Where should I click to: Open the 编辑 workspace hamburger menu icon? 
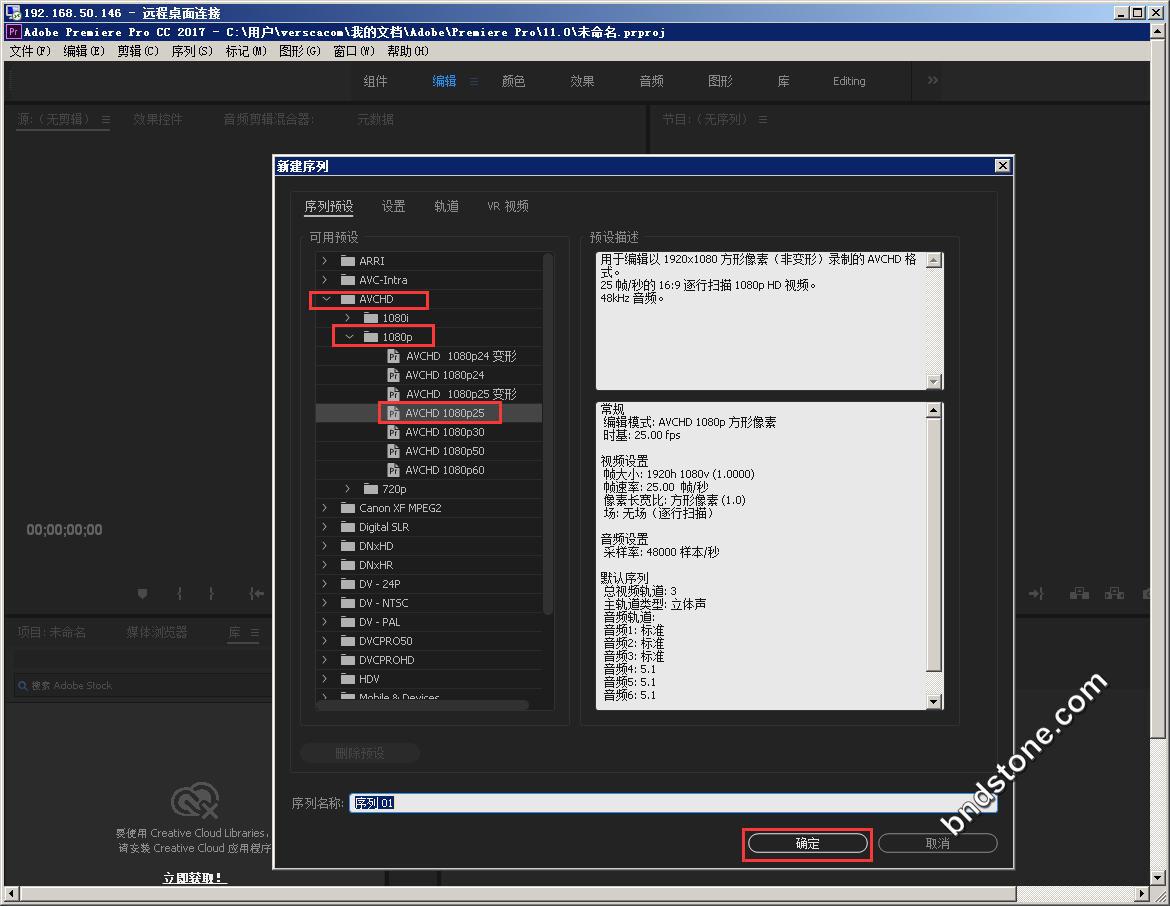point(474,81)
